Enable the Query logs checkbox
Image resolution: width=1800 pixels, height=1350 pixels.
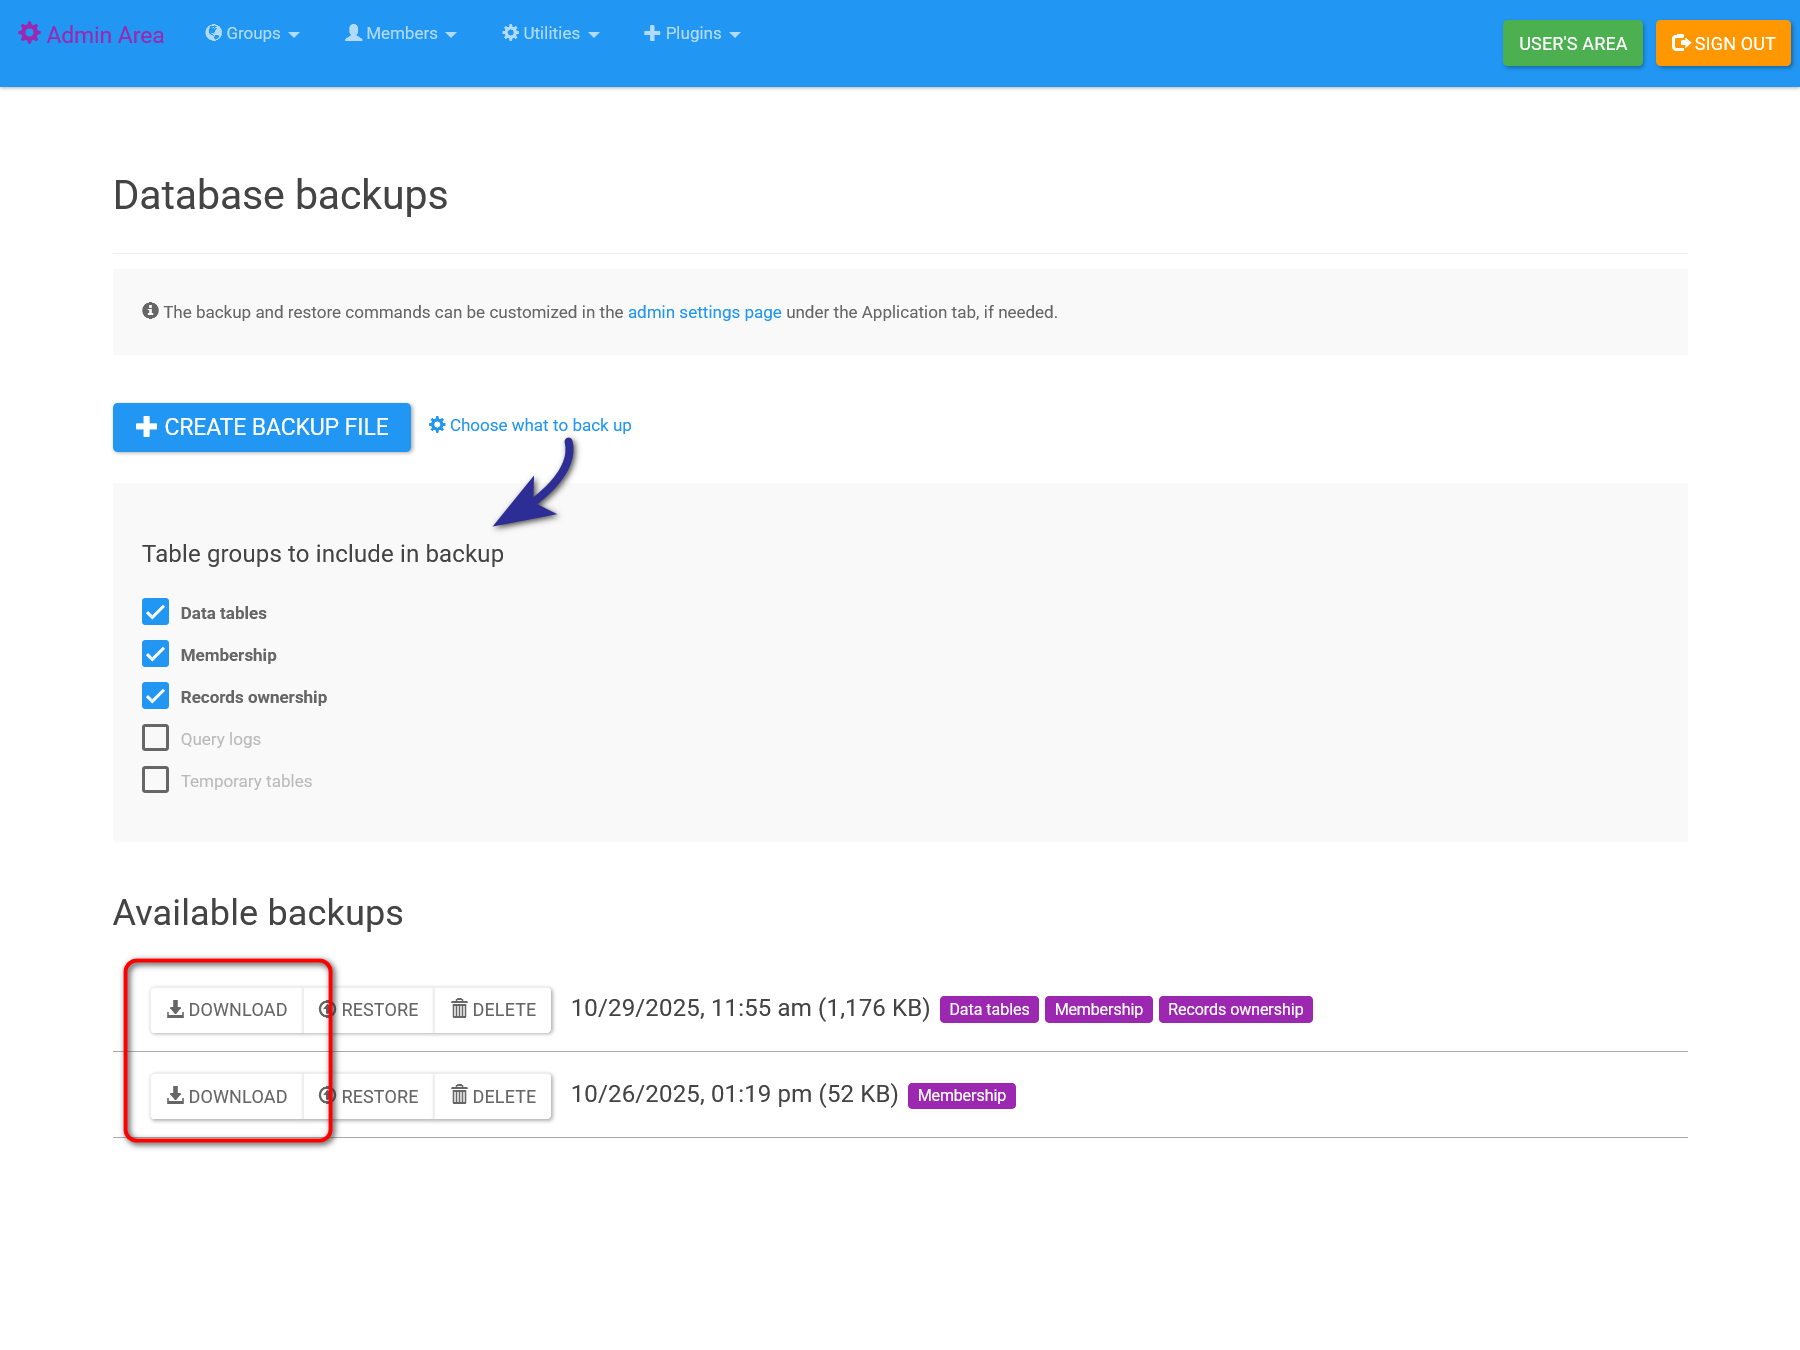click(155, 737)
